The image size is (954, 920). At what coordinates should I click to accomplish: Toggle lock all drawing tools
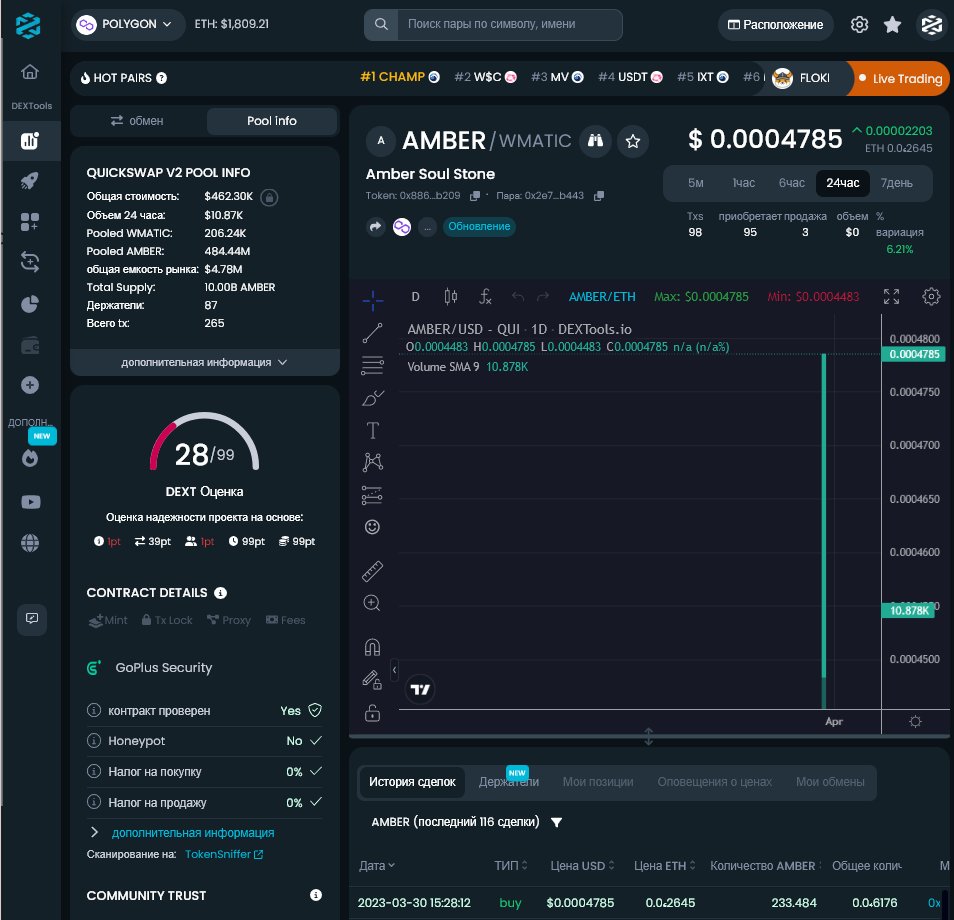[x=372, y=713]
